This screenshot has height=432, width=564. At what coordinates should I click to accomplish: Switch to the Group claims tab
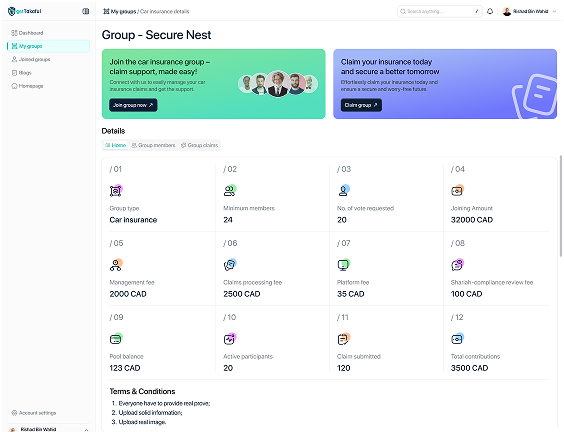pyautogui.click(x=199, y=145)
